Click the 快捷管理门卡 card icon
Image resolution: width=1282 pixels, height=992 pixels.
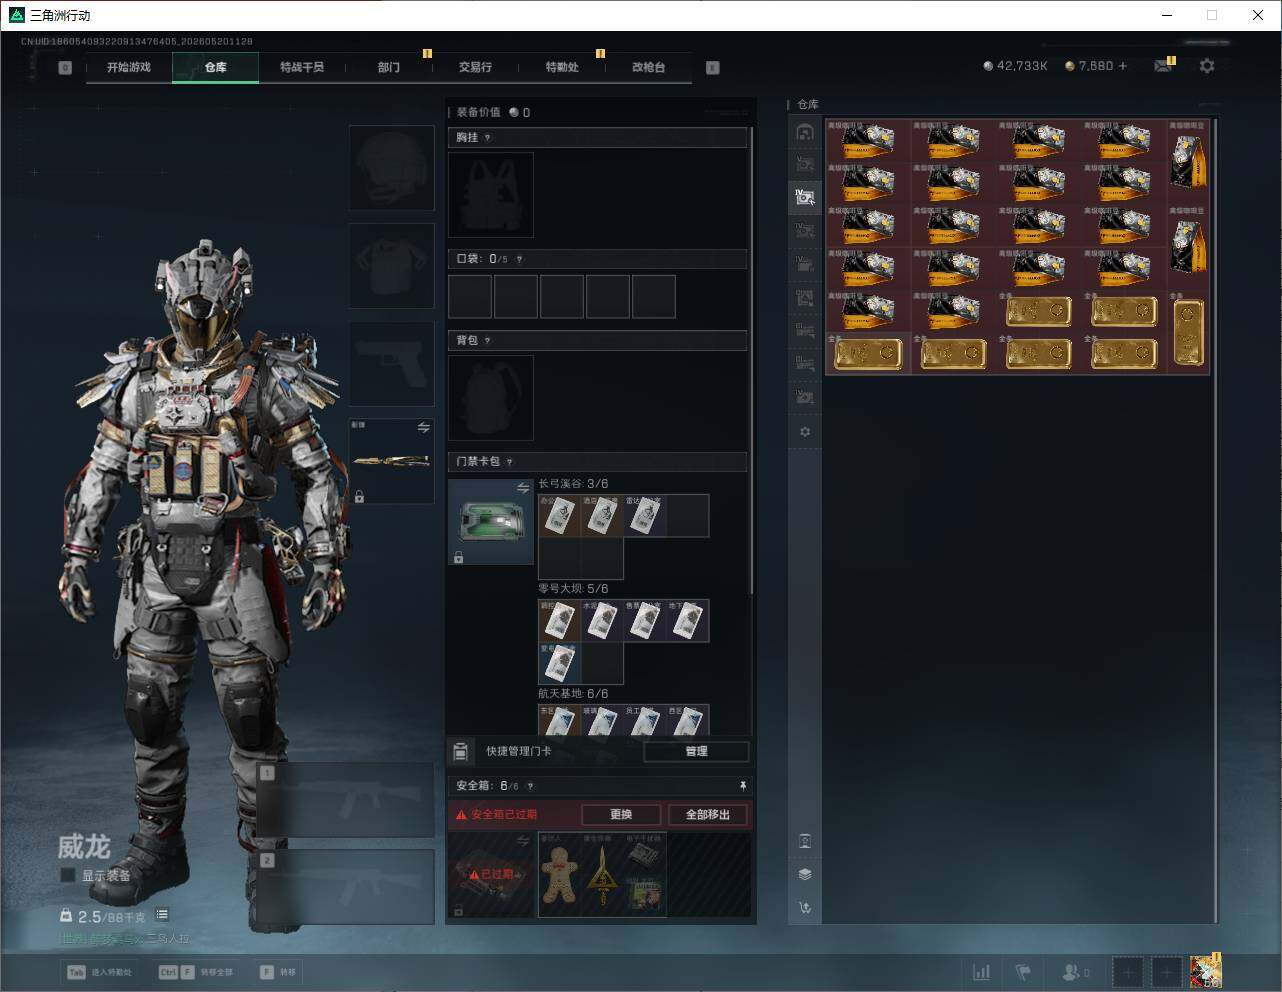coord(461,752)
